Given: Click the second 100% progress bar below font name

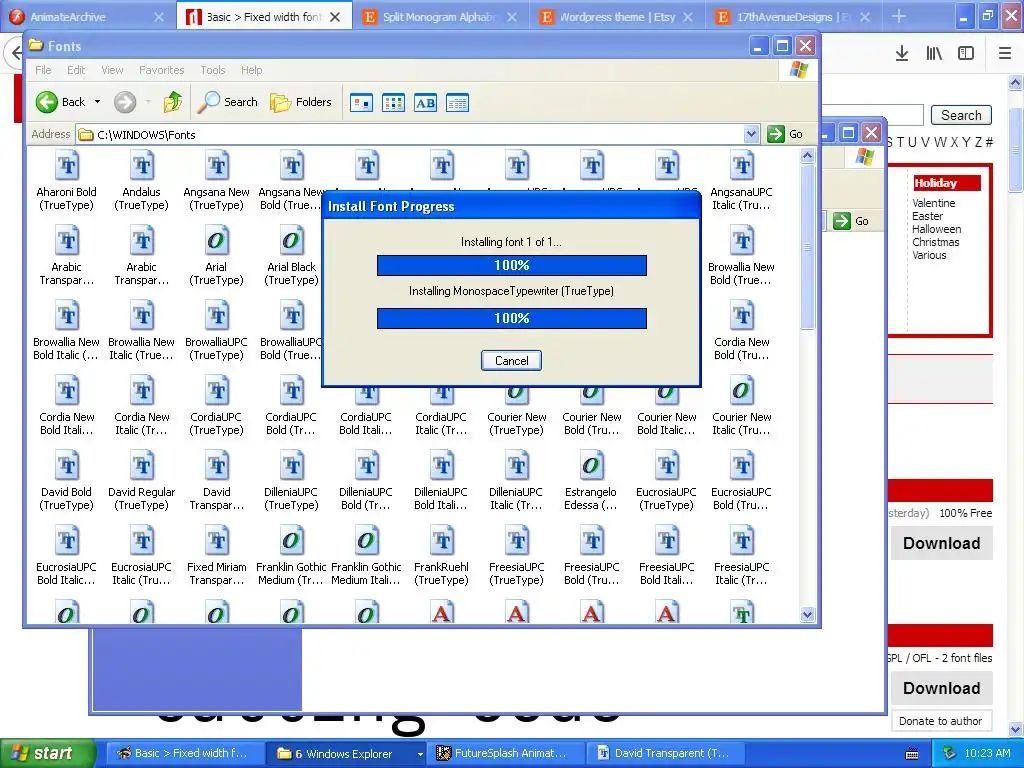Looking at the screenshot, I should coord(512,318).
